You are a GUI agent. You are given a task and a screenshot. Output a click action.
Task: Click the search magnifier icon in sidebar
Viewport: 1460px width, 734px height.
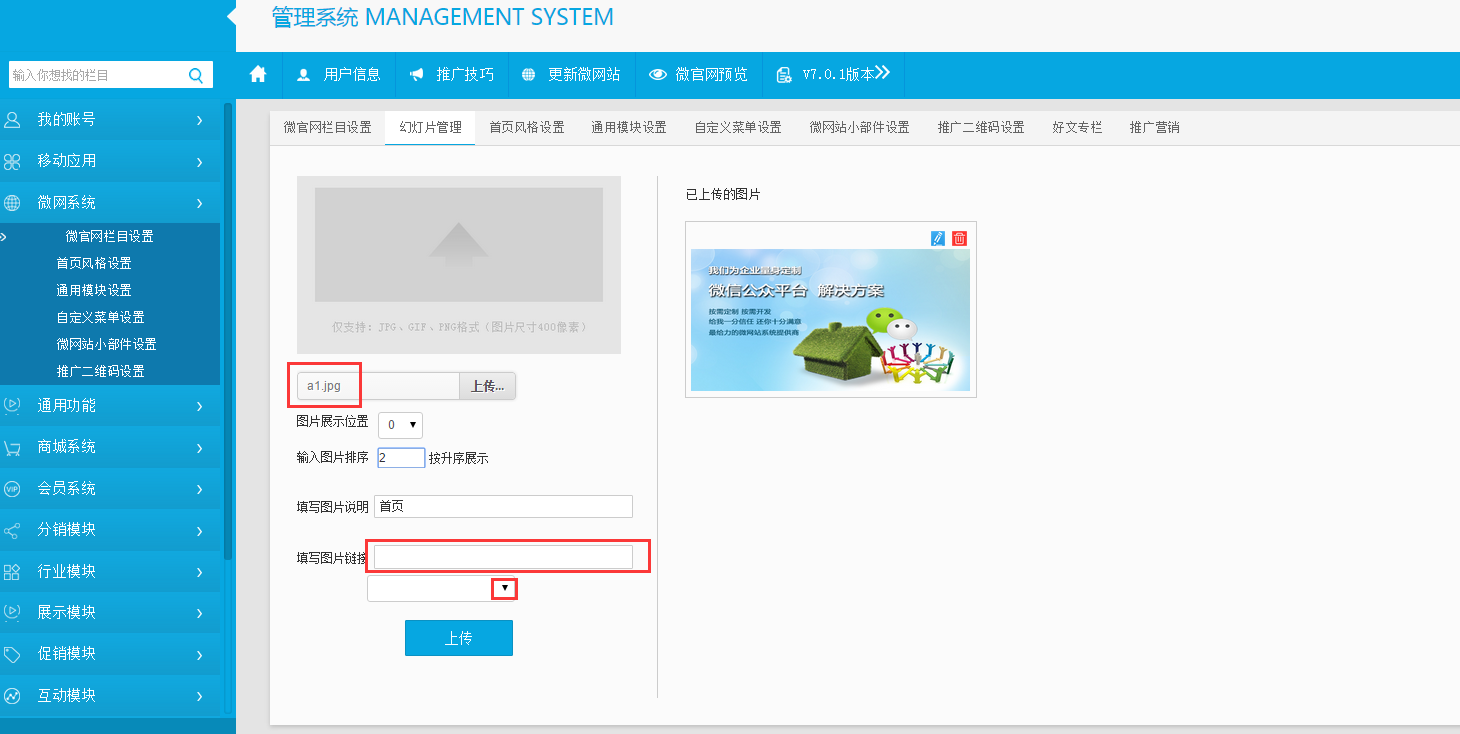tap(195, 75)
